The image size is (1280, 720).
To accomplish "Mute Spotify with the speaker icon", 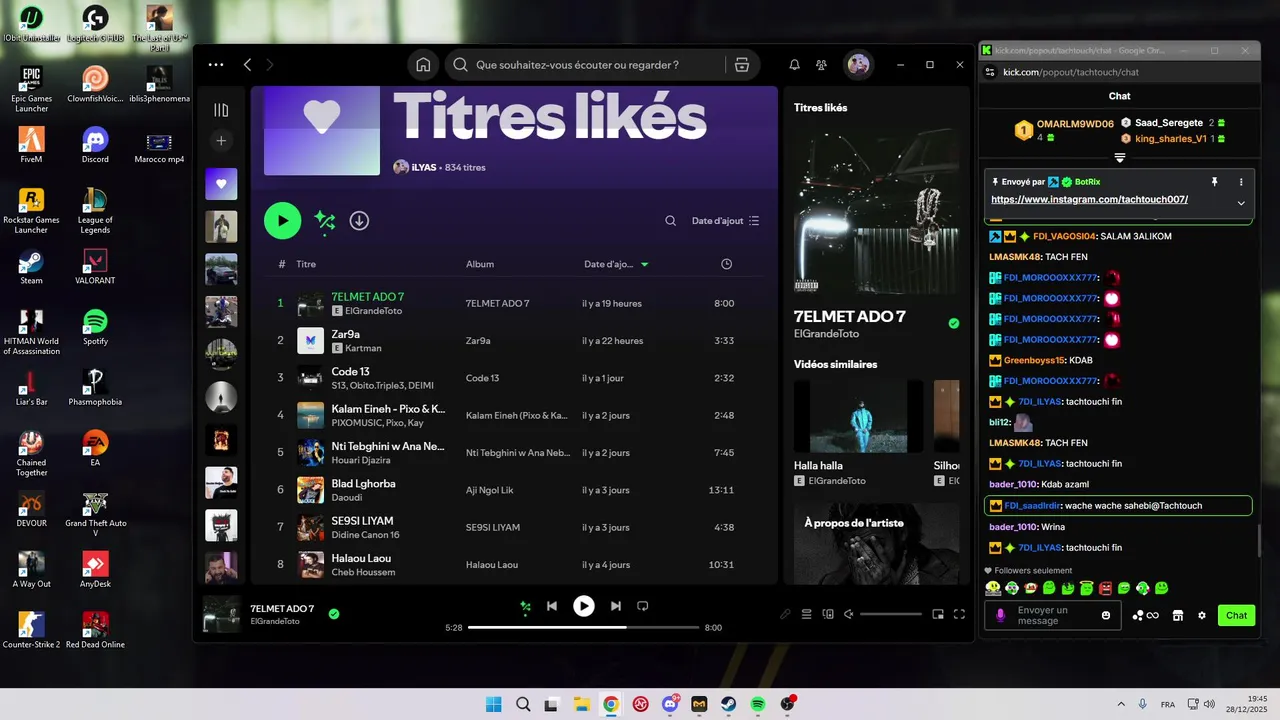I will click(x=849, y=614).
